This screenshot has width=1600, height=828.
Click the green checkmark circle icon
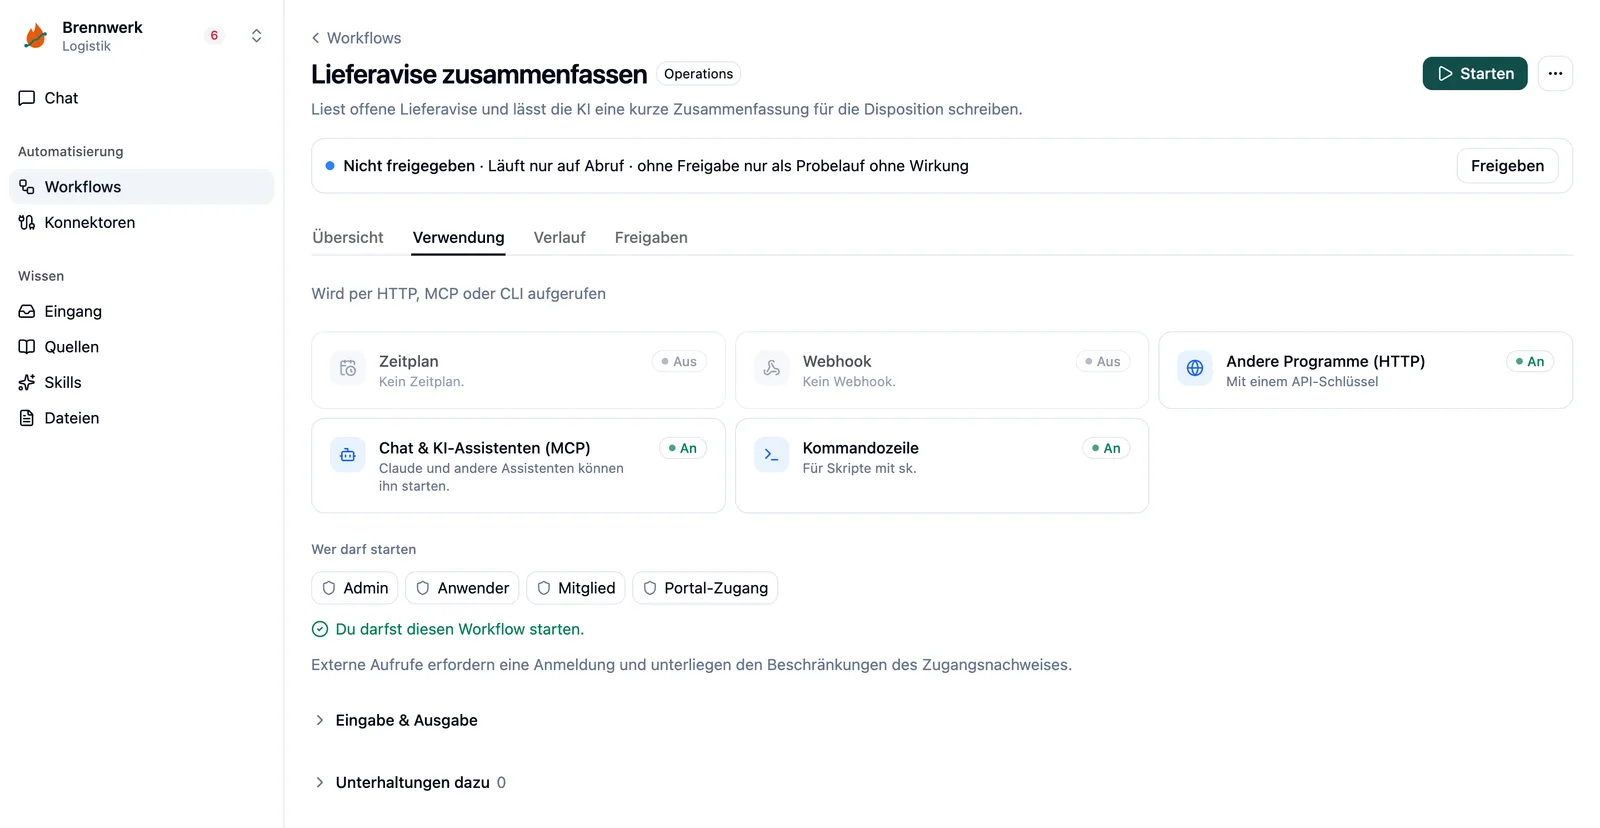320,630
